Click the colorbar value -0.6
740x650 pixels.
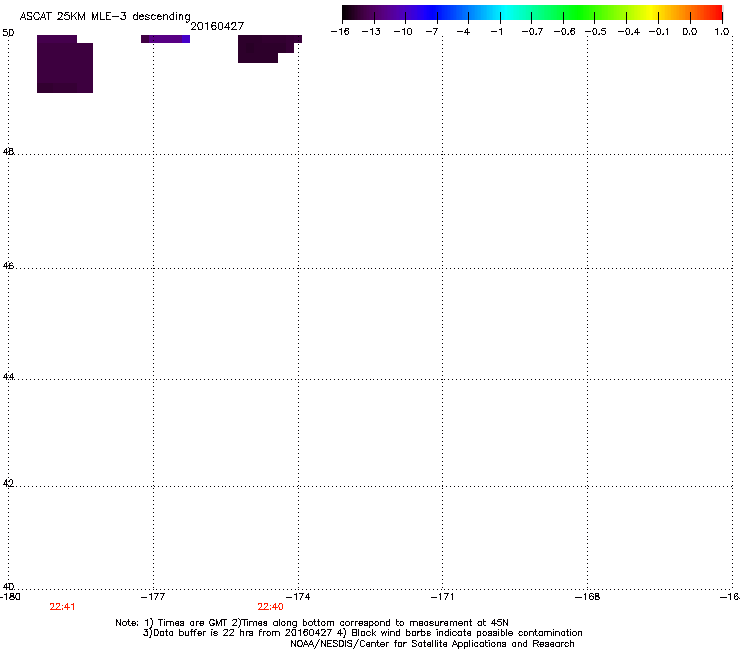click(564, 32)
